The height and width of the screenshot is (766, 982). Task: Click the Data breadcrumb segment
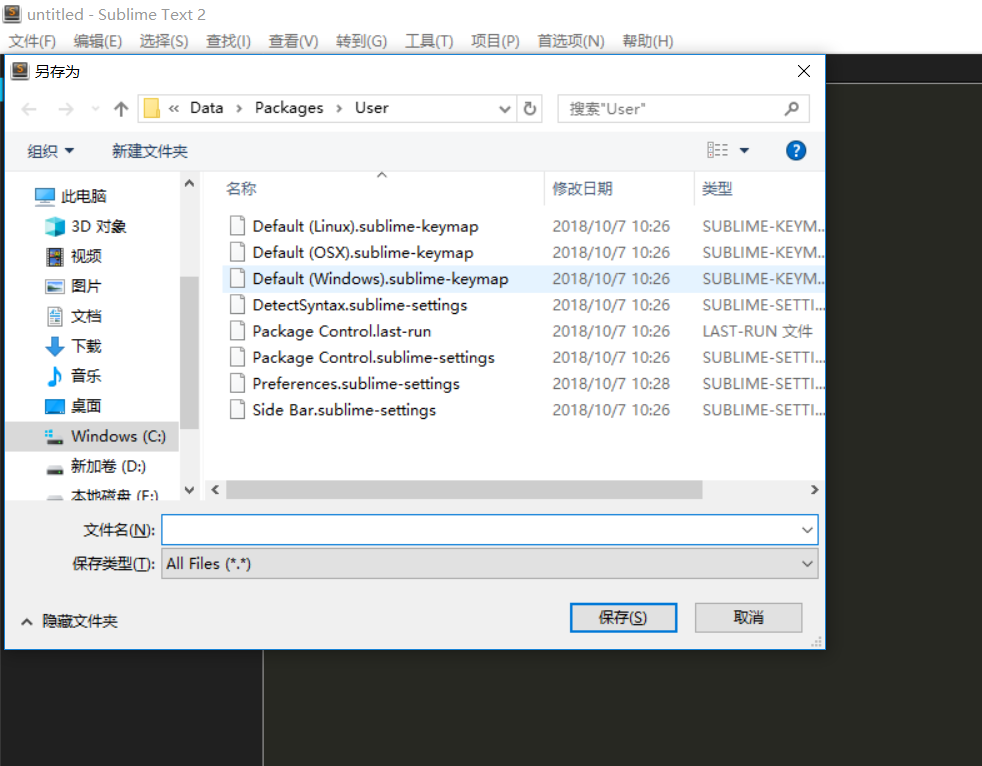(x=207, y=108)
